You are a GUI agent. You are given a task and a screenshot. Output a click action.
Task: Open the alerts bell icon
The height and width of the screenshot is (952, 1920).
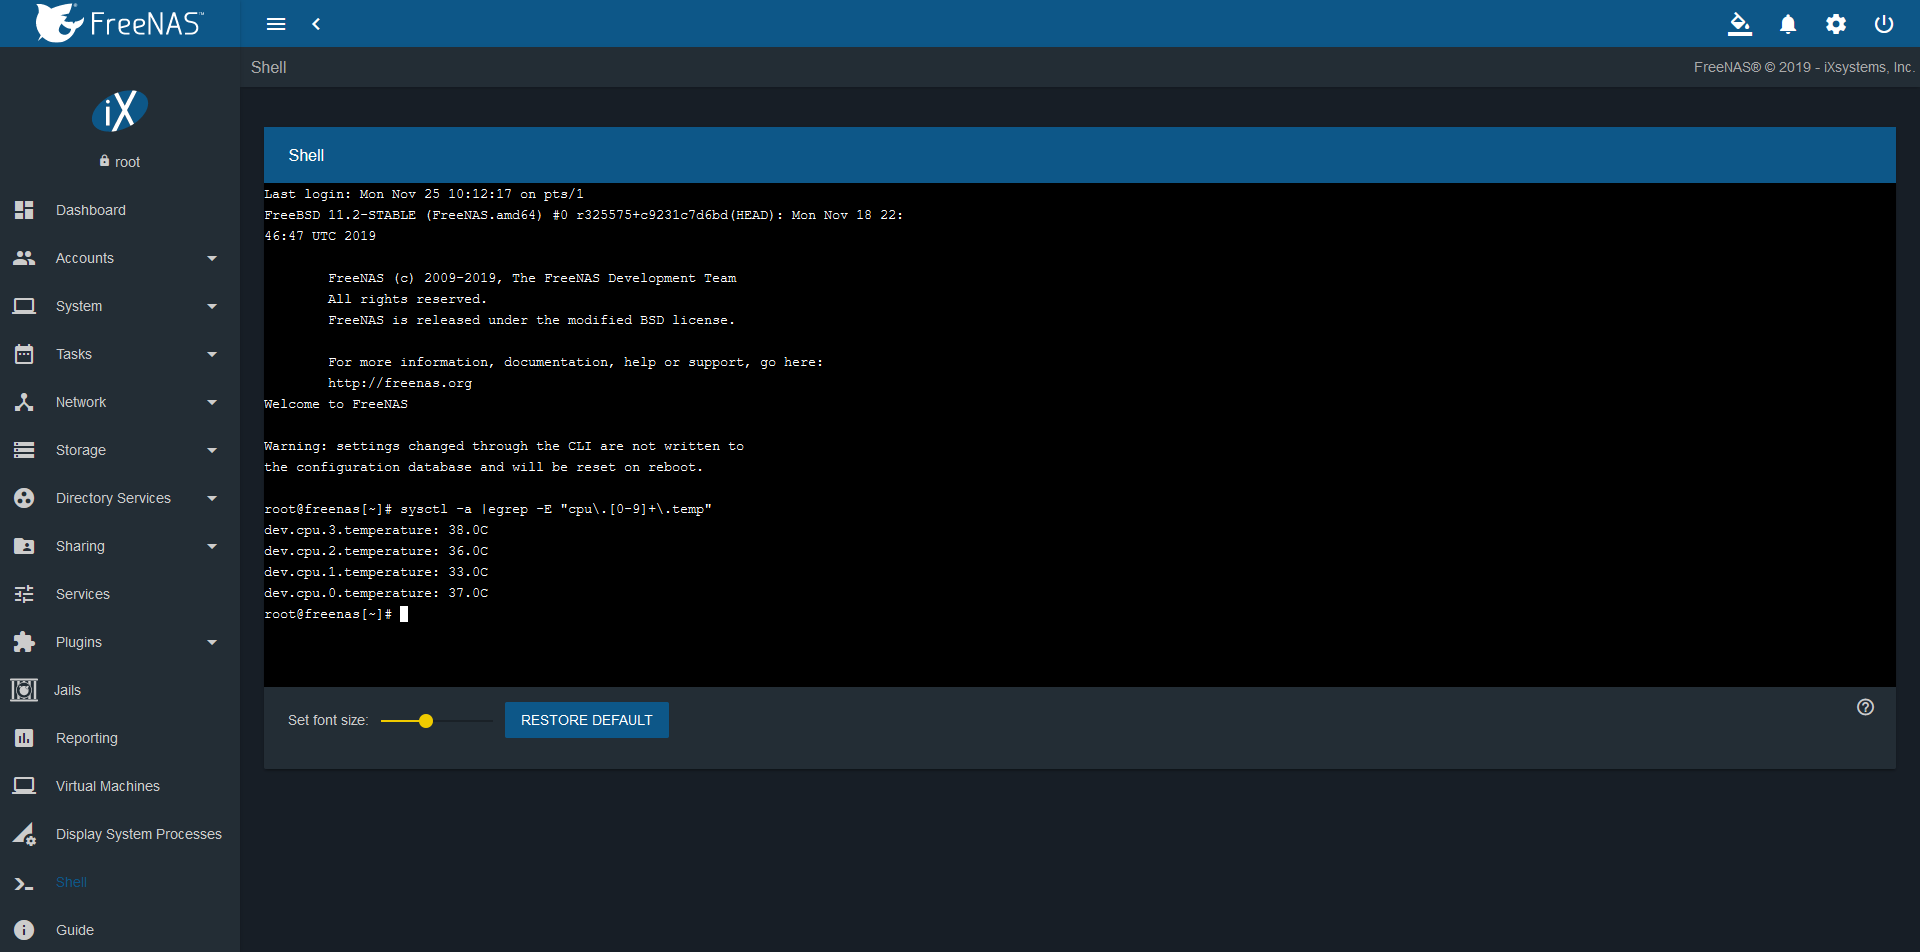(1788, 24)
